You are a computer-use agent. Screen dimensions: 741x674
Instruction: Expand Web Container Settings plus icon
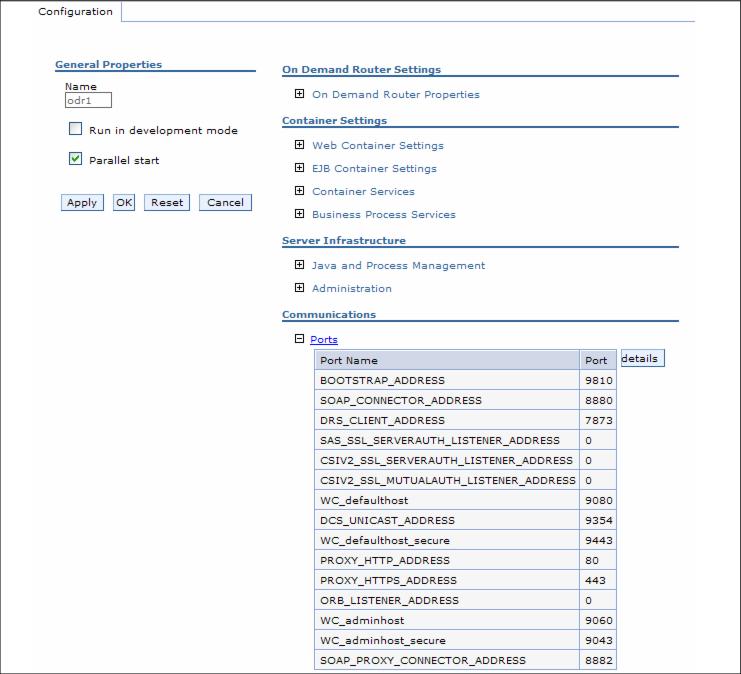pyautogui.click(x=299, y=145)
